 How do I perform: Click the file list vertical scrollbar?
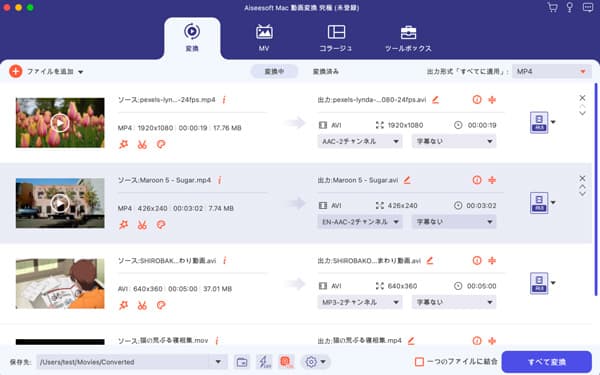click(x=595, y=189)
